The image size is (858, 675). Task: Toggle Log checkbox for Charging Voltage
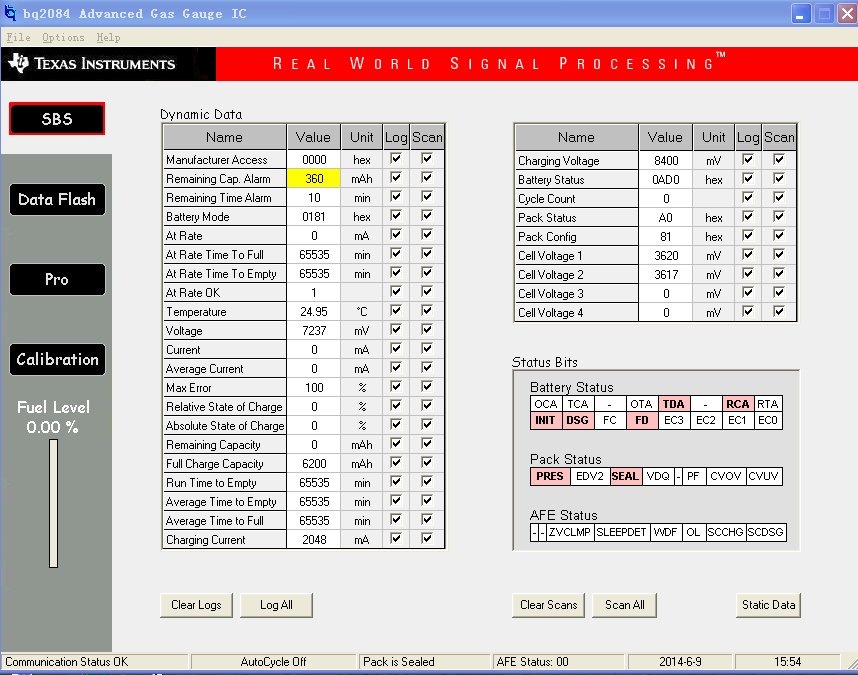click(x=747, y=159)
